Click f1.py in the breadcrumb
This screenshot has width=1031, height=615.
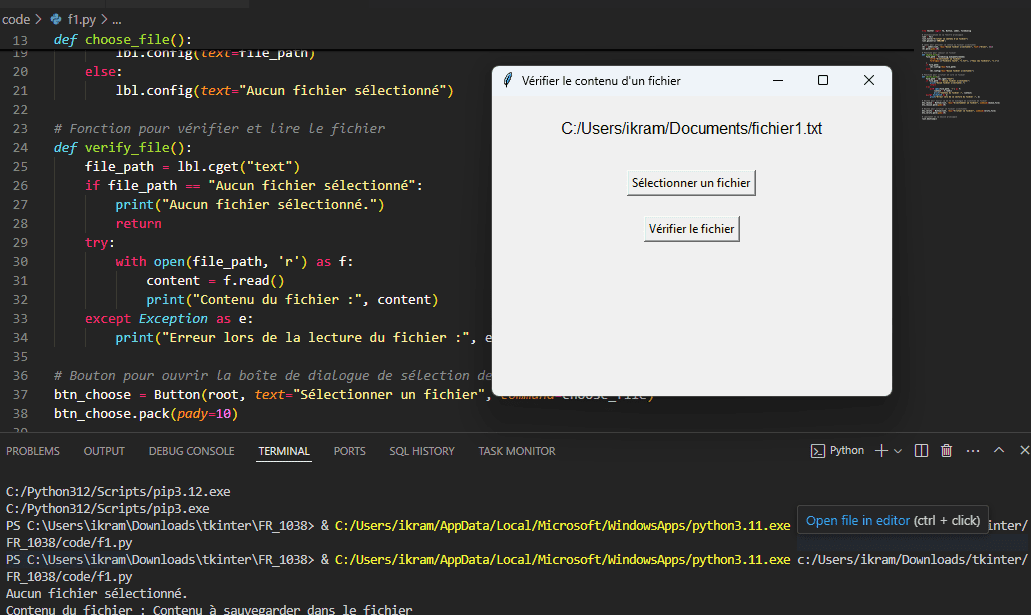pos(82,20)
